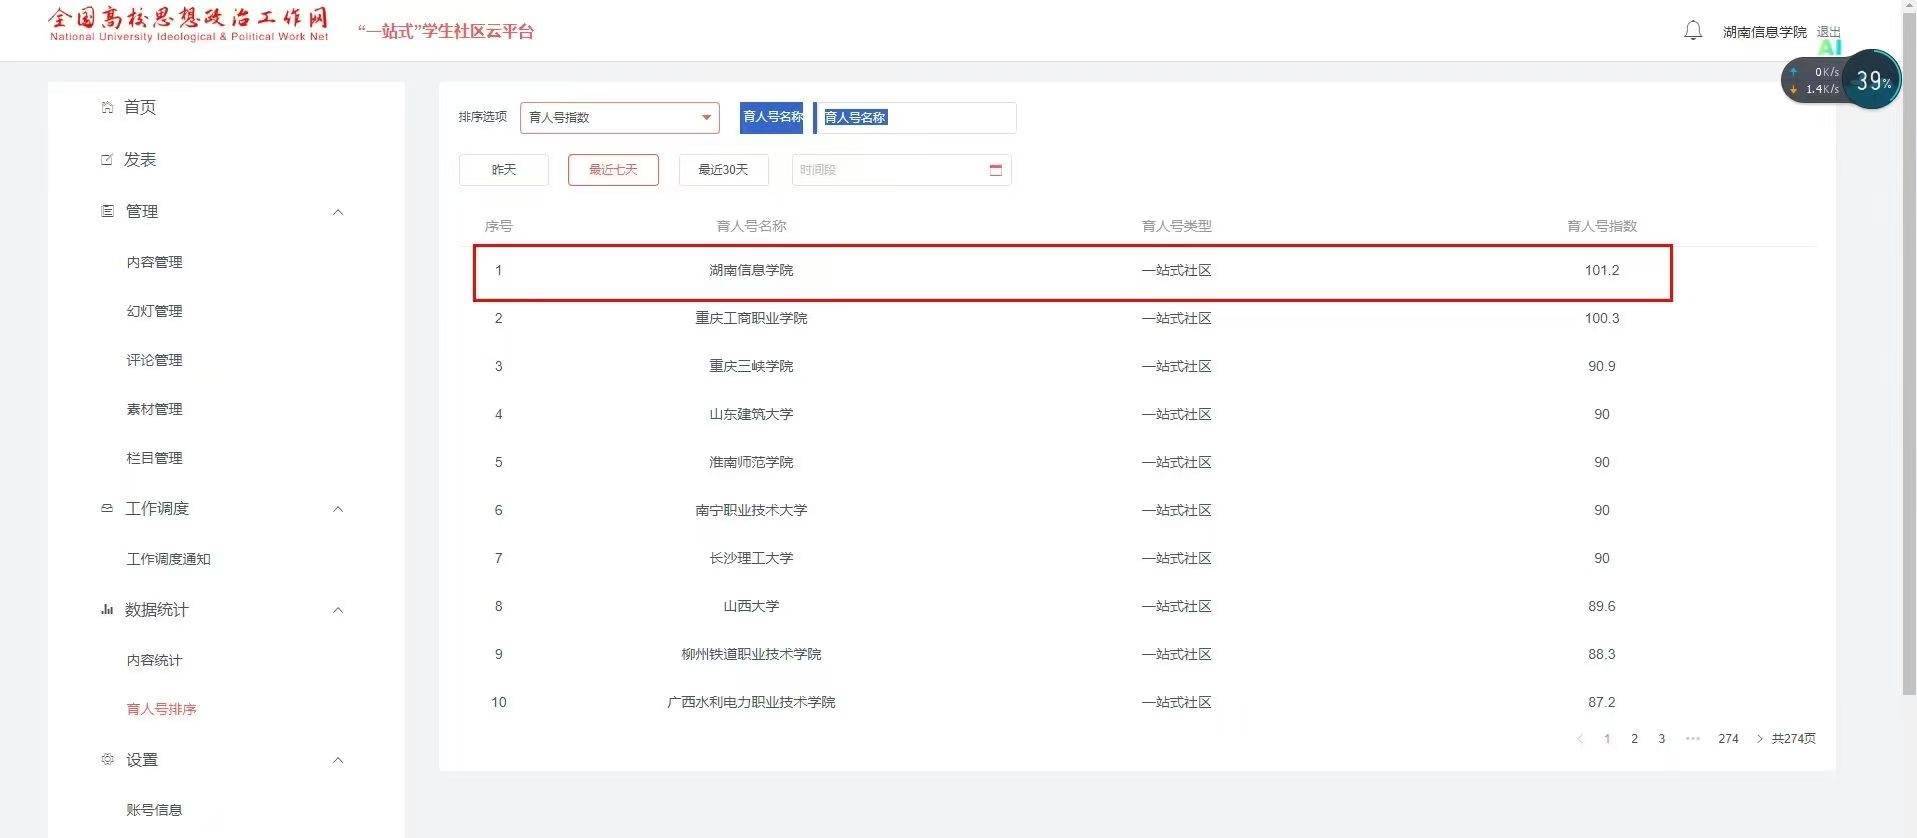
Task: Click 淮南师范学院 table cell
Action: [x=751, y=462]
